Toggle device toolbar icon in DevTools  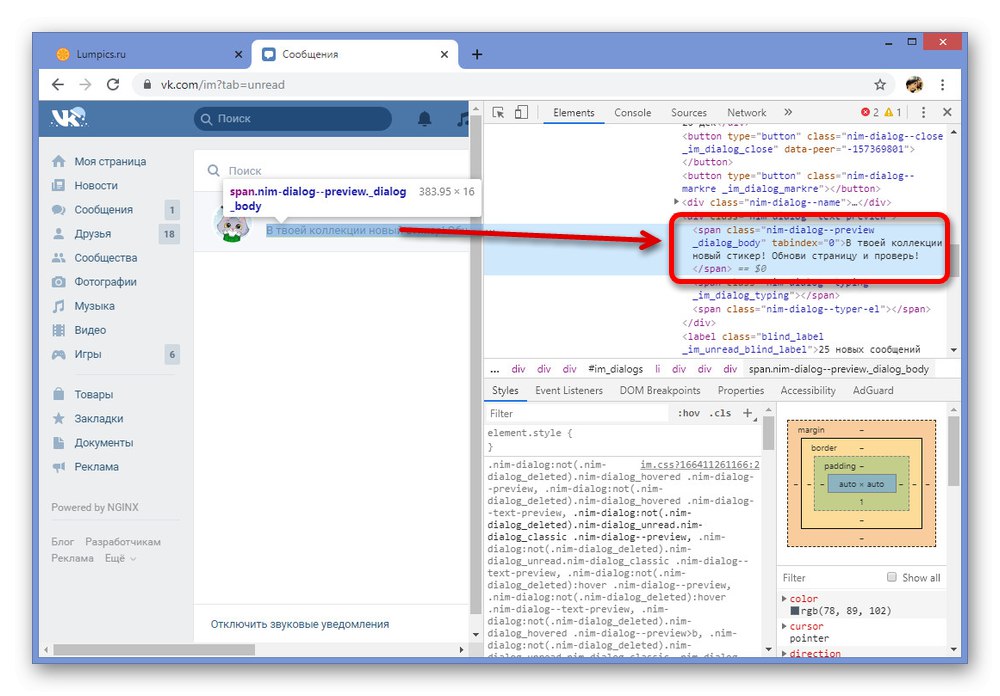point(521,112)
